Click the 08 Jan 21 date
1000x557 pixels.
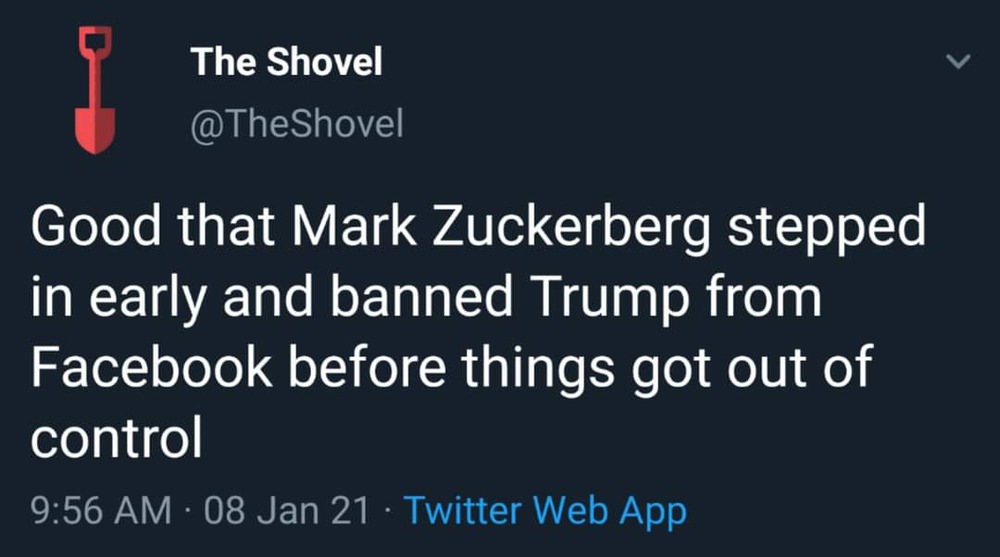click(x=287, y=511)
